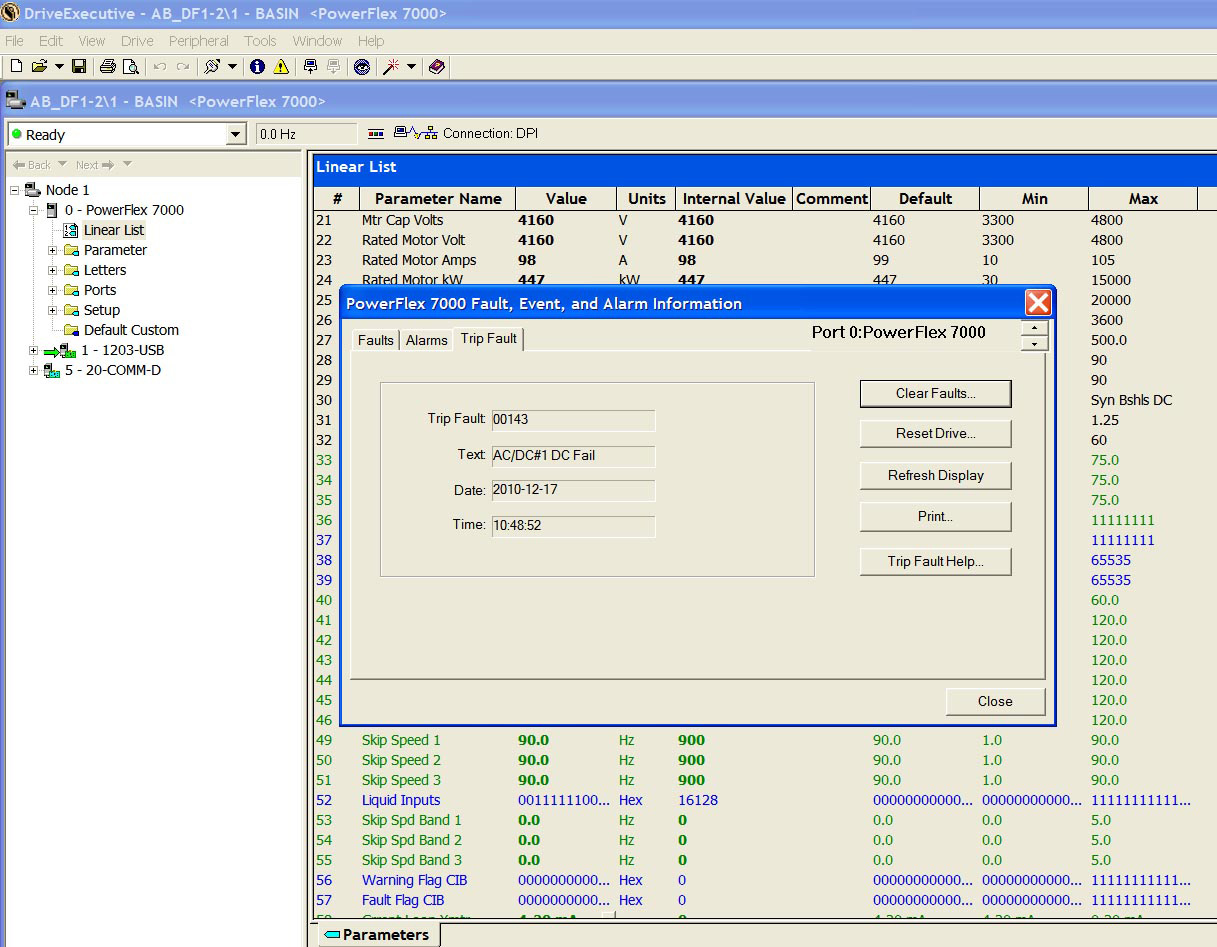Image resolution: width=1217 pixels, height=947 pixels.
Task: Open the dropdown arrow next to connect icon
Action: click(232, 67)
